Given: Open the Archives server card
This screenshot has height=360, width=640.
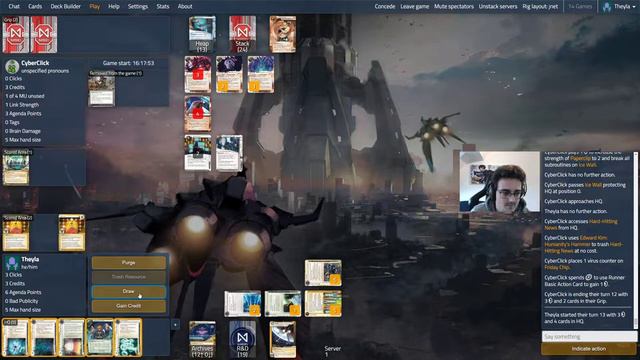Looking at the screenshot, I should [x=202, y=339].
